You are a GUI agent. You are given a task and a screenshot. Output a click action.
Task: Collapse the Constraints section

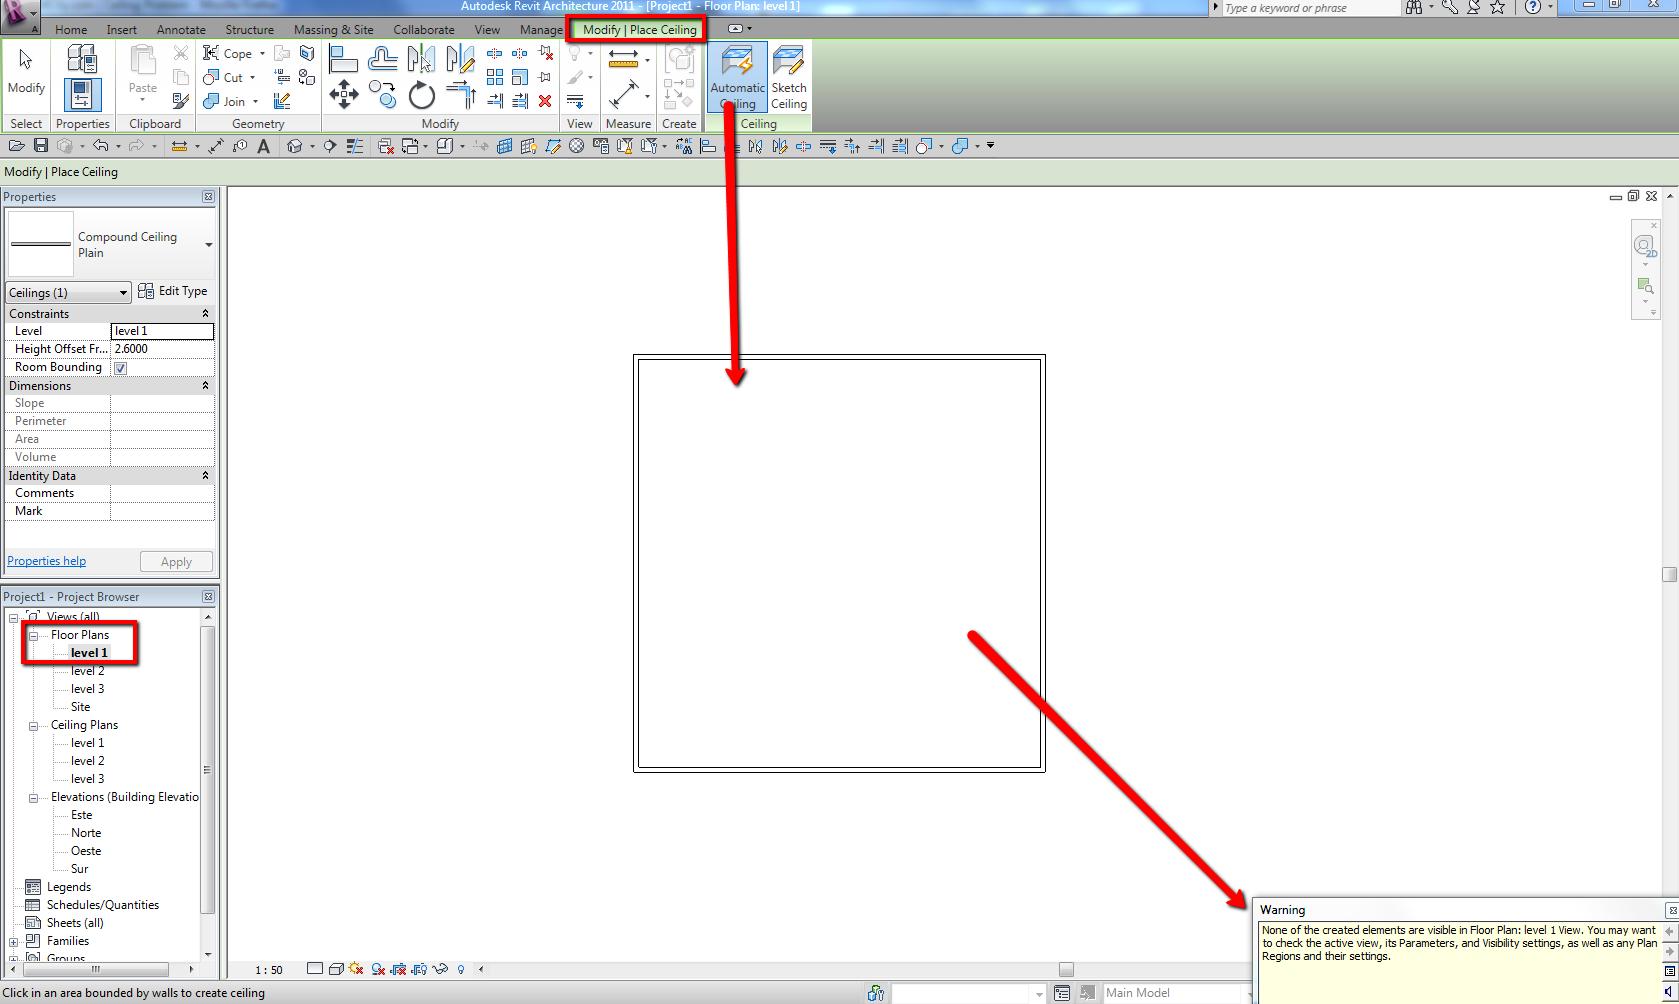tap(206, 314)
